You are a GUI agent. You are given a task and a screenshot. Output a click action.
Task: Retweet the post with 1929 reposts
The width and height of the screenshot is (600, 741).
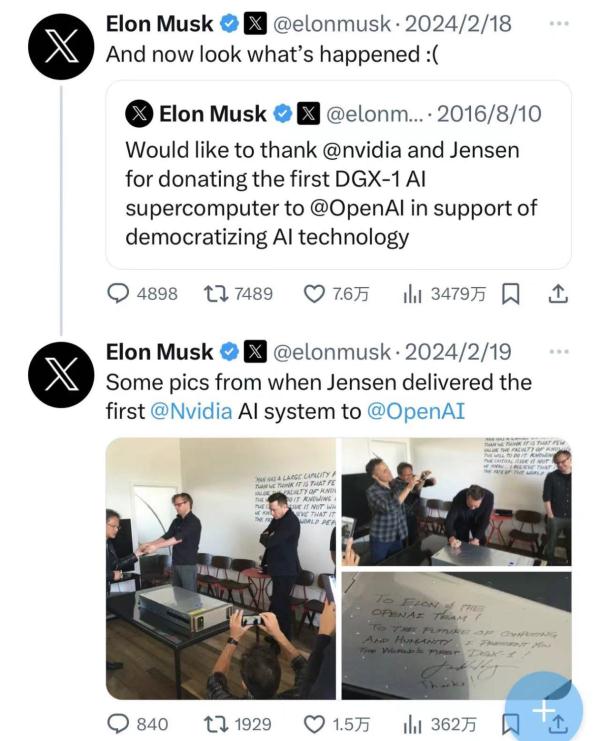point(214,723)
